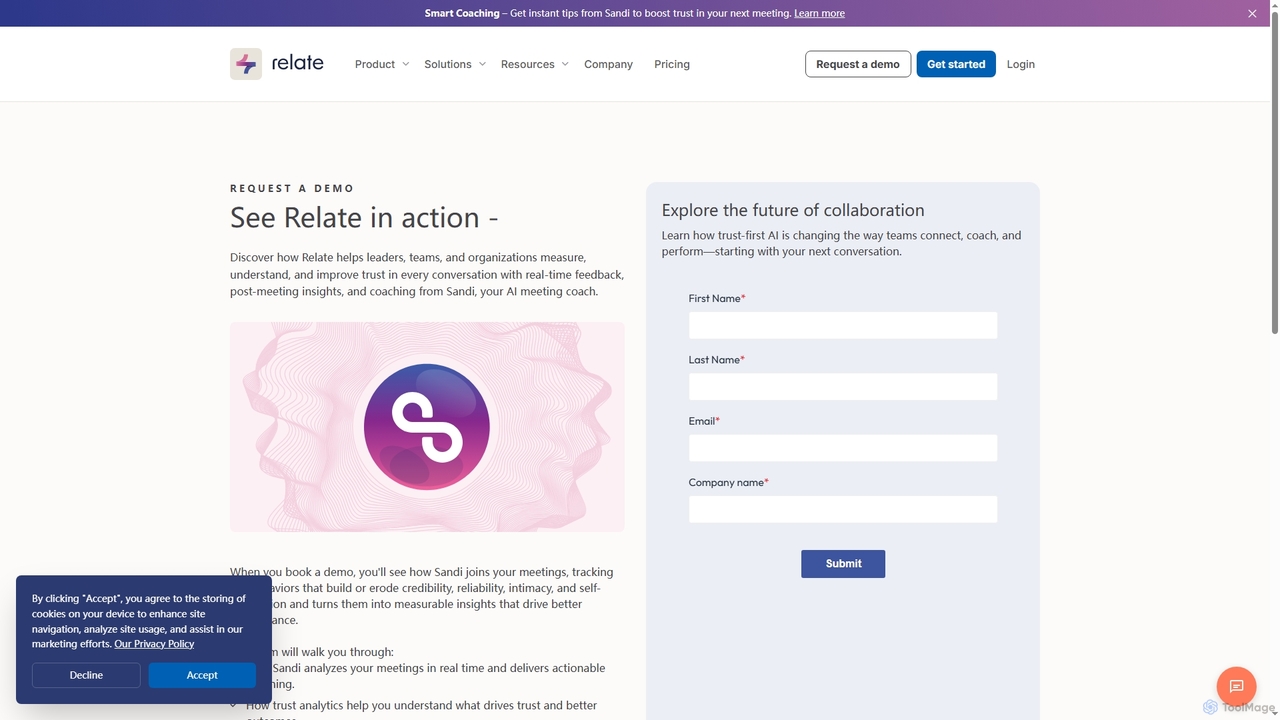Image resolution: width=1280 pixels, height=720 pixels.
Task: Click the "REQUEST A DEMO" label
Action: tap(292, 188)
